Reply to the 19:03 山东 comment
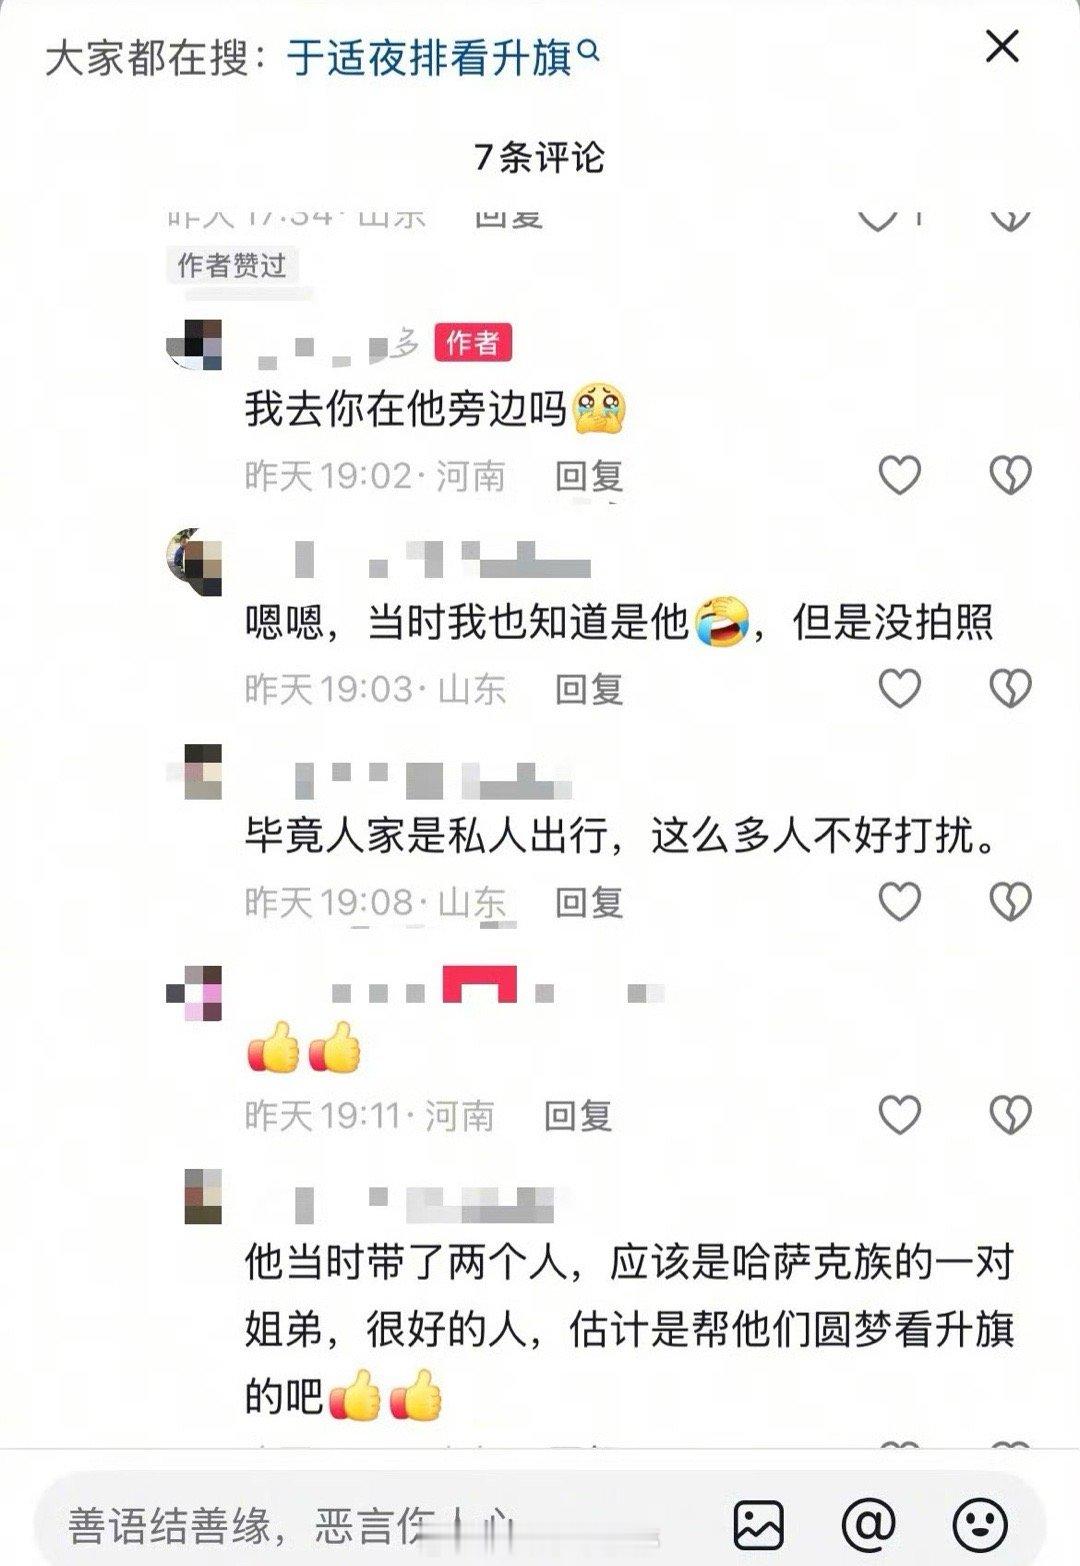 589,689
